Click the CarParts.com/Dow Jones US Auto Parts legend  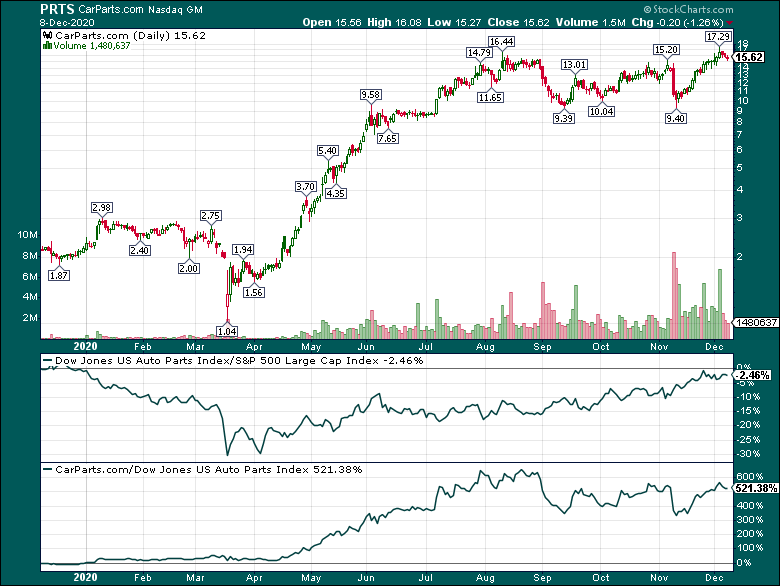(x=202, y=469)
